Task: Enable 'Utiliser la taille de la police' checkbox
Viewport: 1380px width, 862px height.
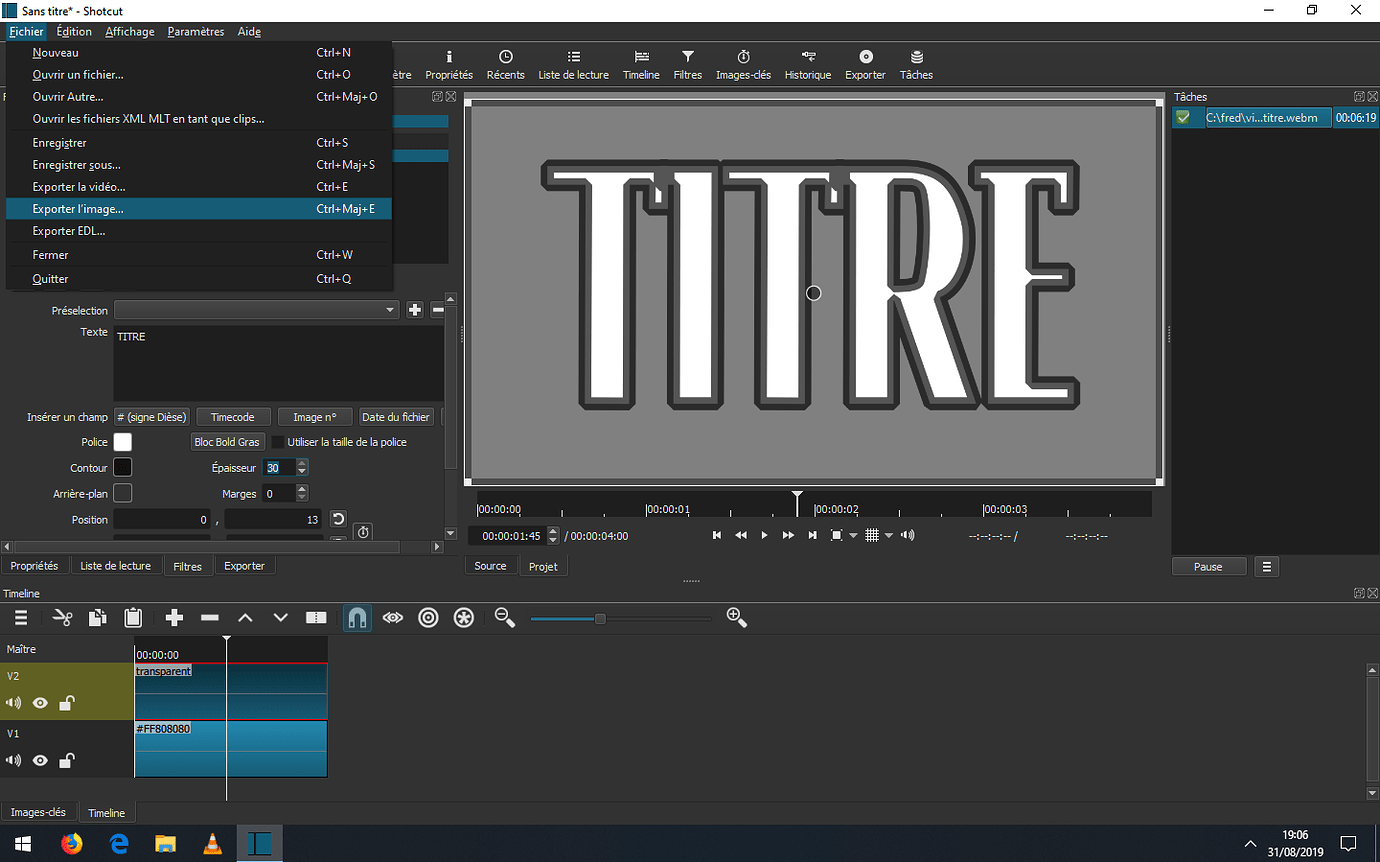Action: (x=278, y=442)
